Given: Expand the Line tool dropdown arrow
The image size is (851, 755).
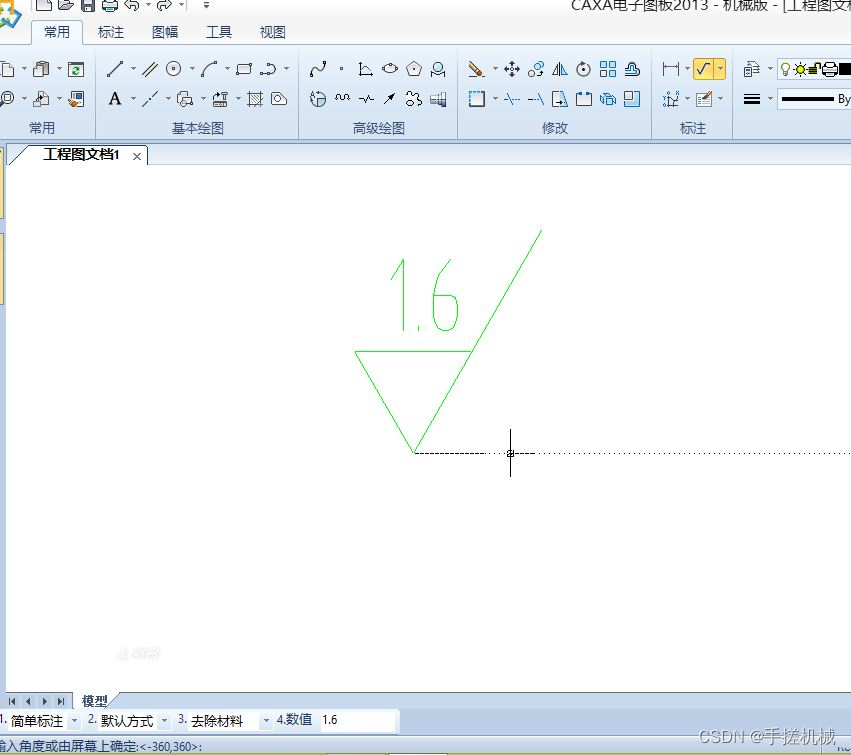Looking at the screenshot, I should pos(133,69).
